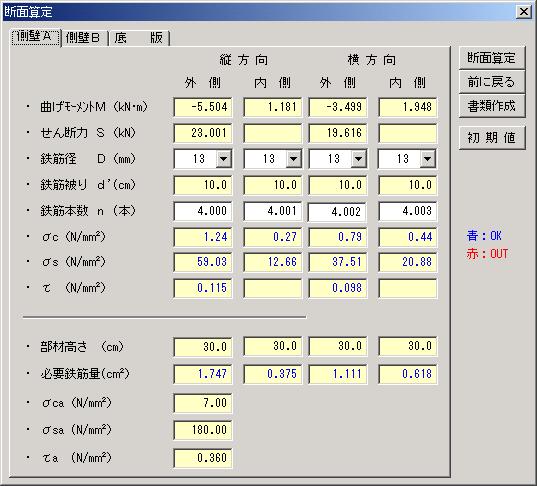
Task: Click 部材高さ field for 縦方向 外側
Action: pyautogui.click(x=203, y=347)
